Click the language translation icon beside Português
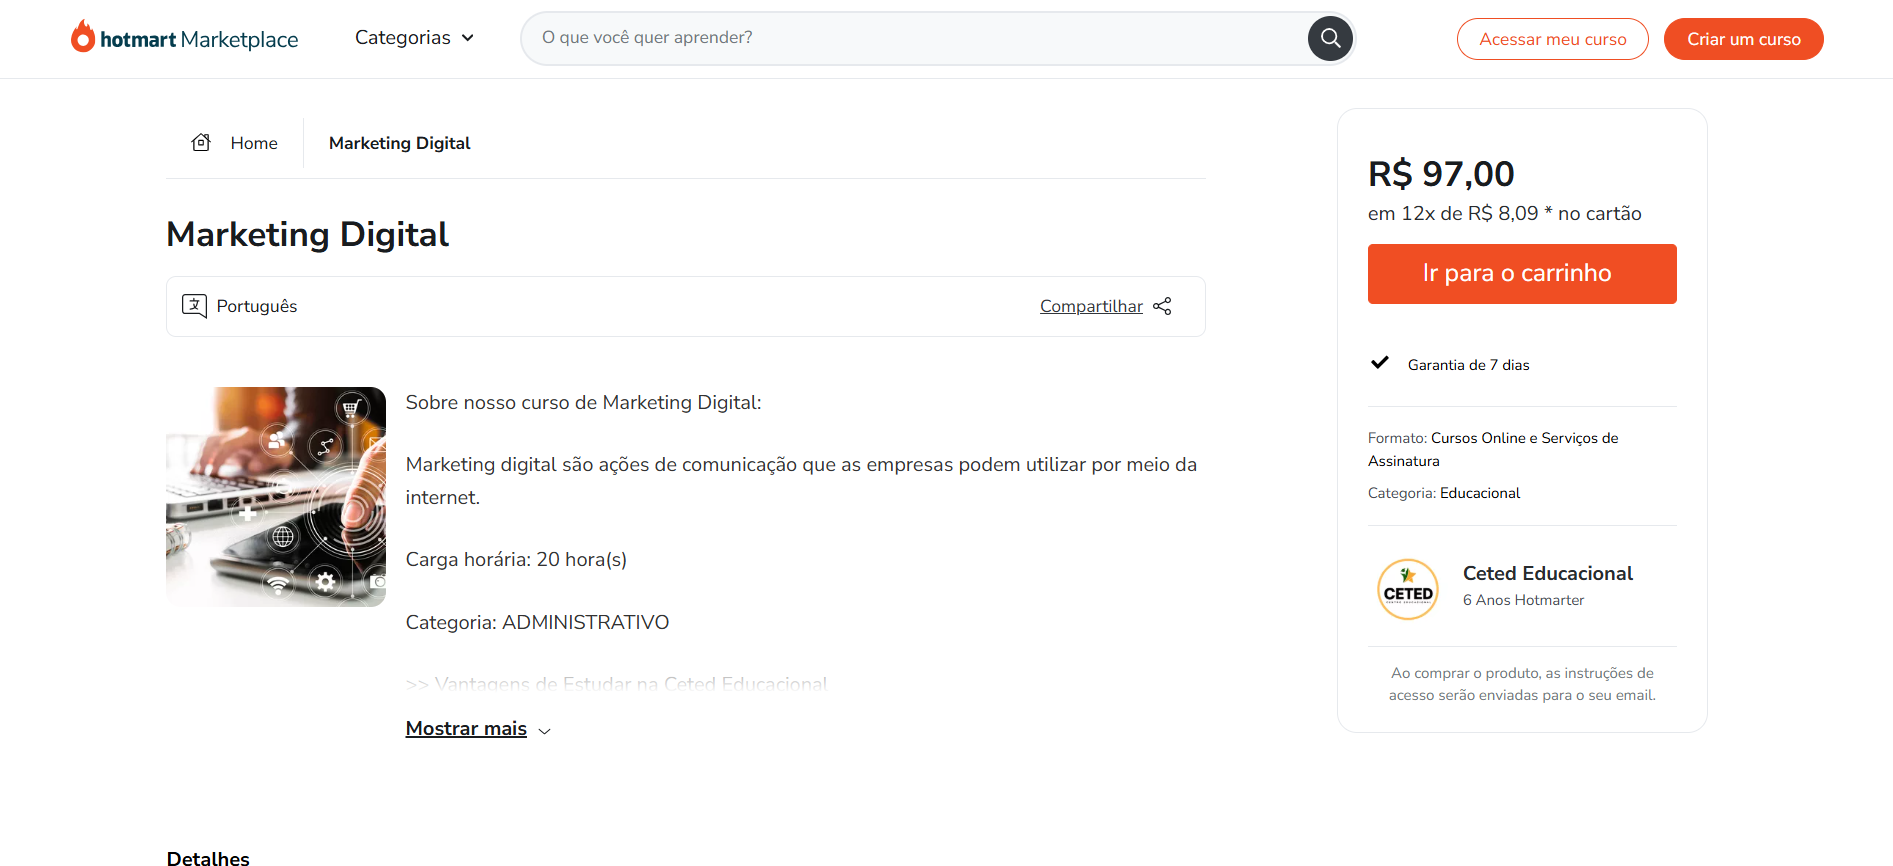 (194, 306)
